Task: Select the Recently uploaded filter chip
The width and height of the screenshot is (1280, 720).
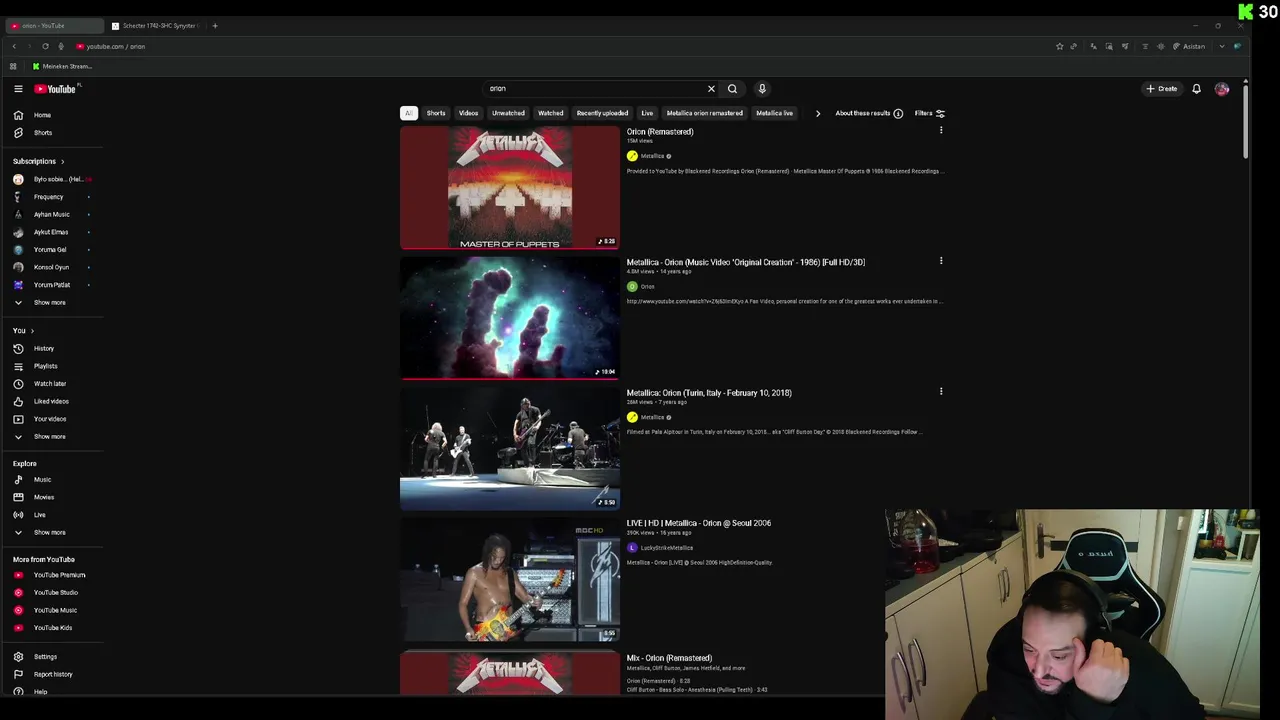Action: 602,113
